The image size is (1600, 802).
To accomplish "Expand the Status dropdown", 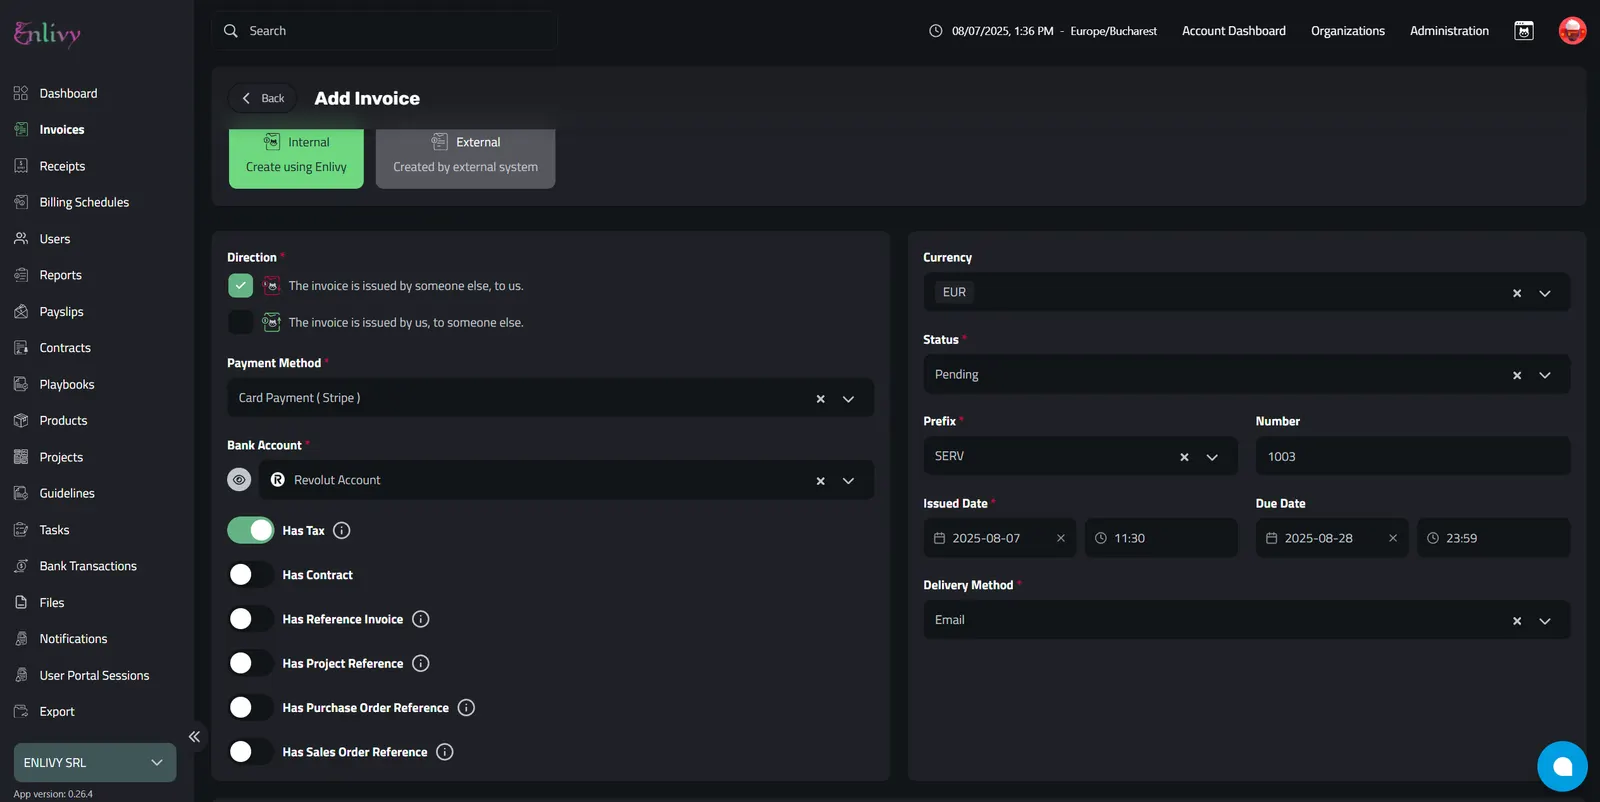I will coord(1545,375).
